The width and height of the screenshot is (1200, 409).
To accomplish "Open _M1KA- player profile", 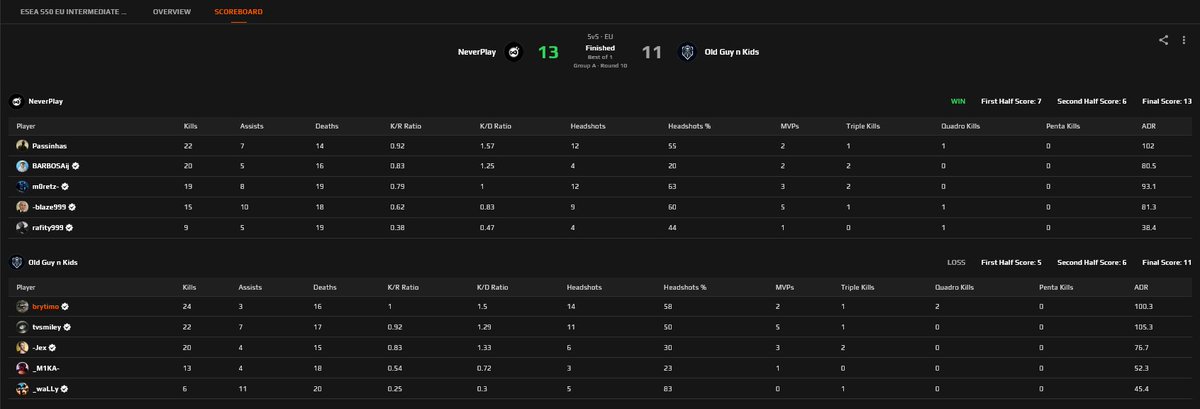I will coord(45,368).
